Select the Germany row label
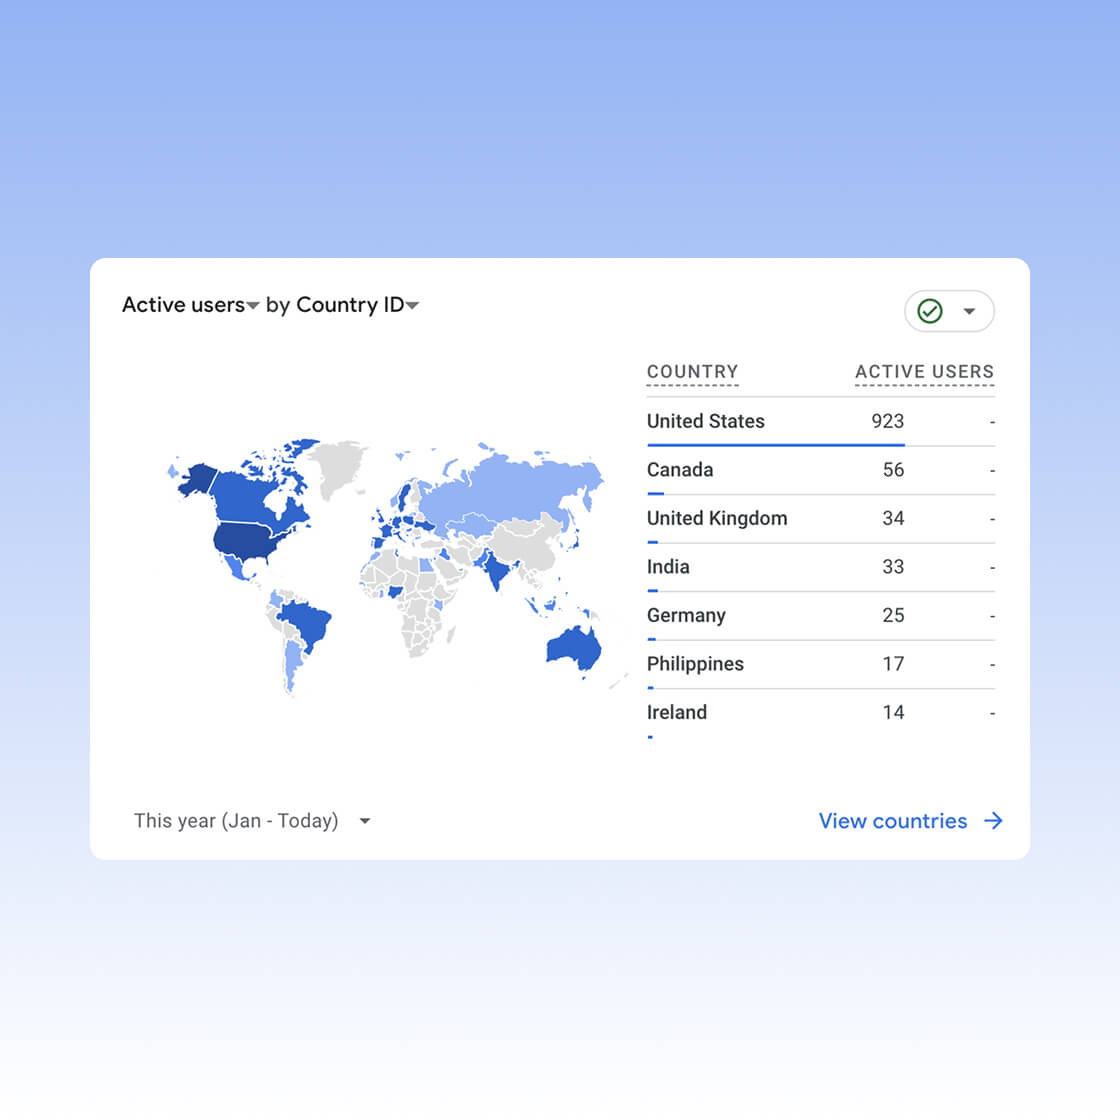Screen dimensions: 1120x1120 coord(686,616)
